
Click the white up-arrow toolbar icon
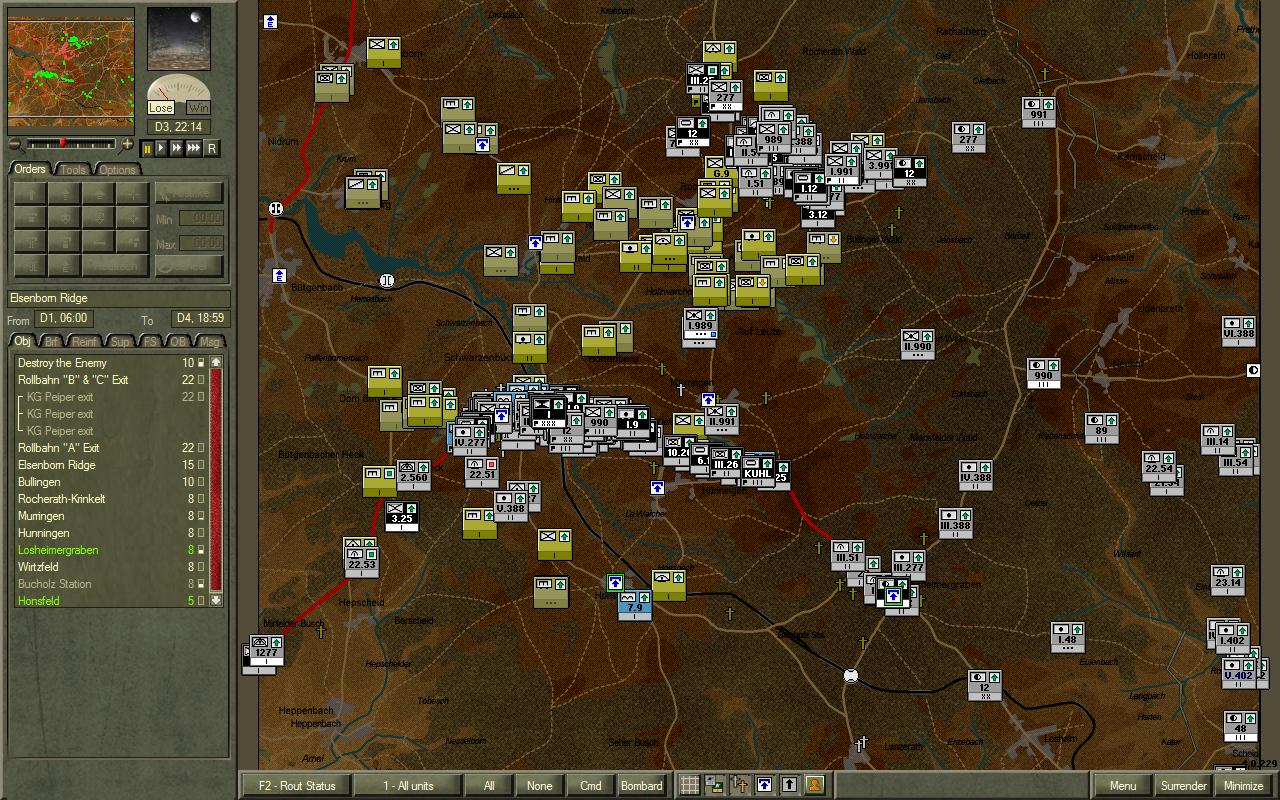click(x=789, y=785)
